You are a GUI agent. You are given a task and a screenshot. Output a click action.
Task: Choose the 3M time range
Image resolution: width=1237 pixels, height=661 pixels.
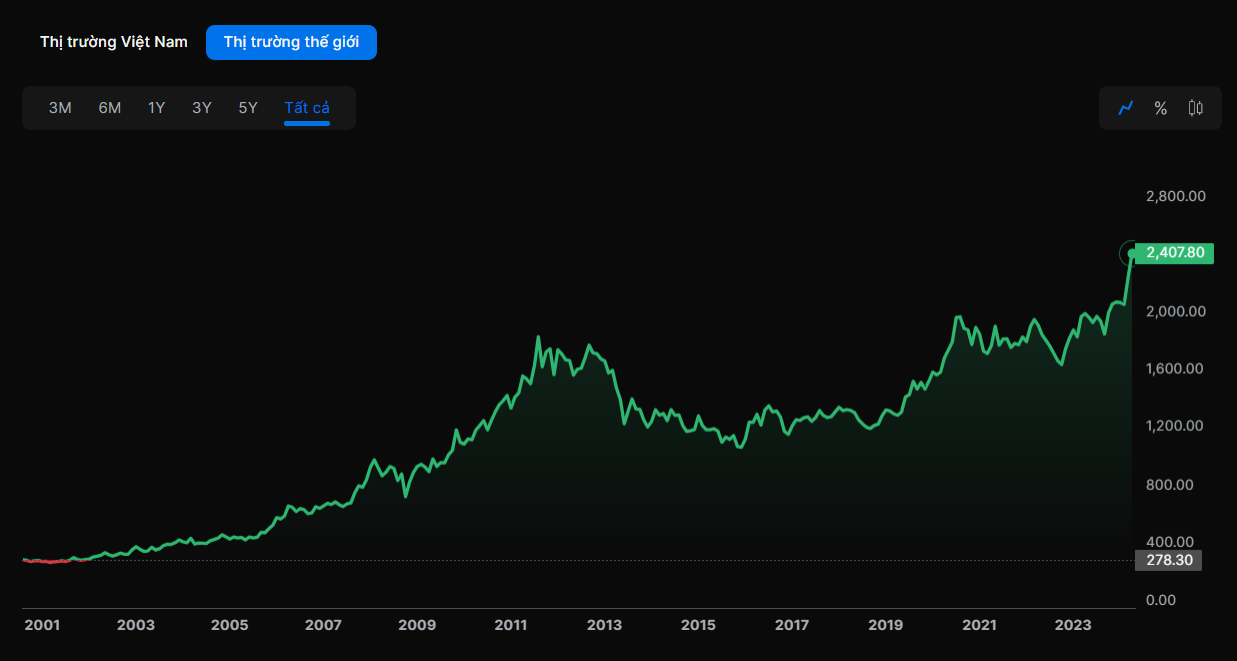60,108
